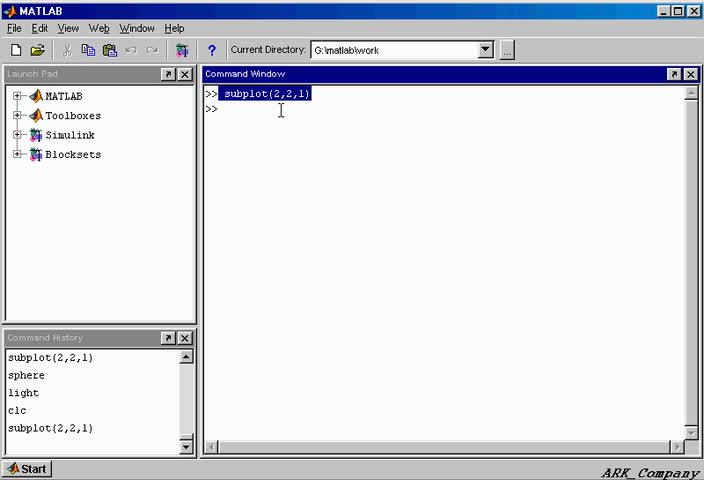Open the Window menu
704x480 pixels.
tap(137, 28)
